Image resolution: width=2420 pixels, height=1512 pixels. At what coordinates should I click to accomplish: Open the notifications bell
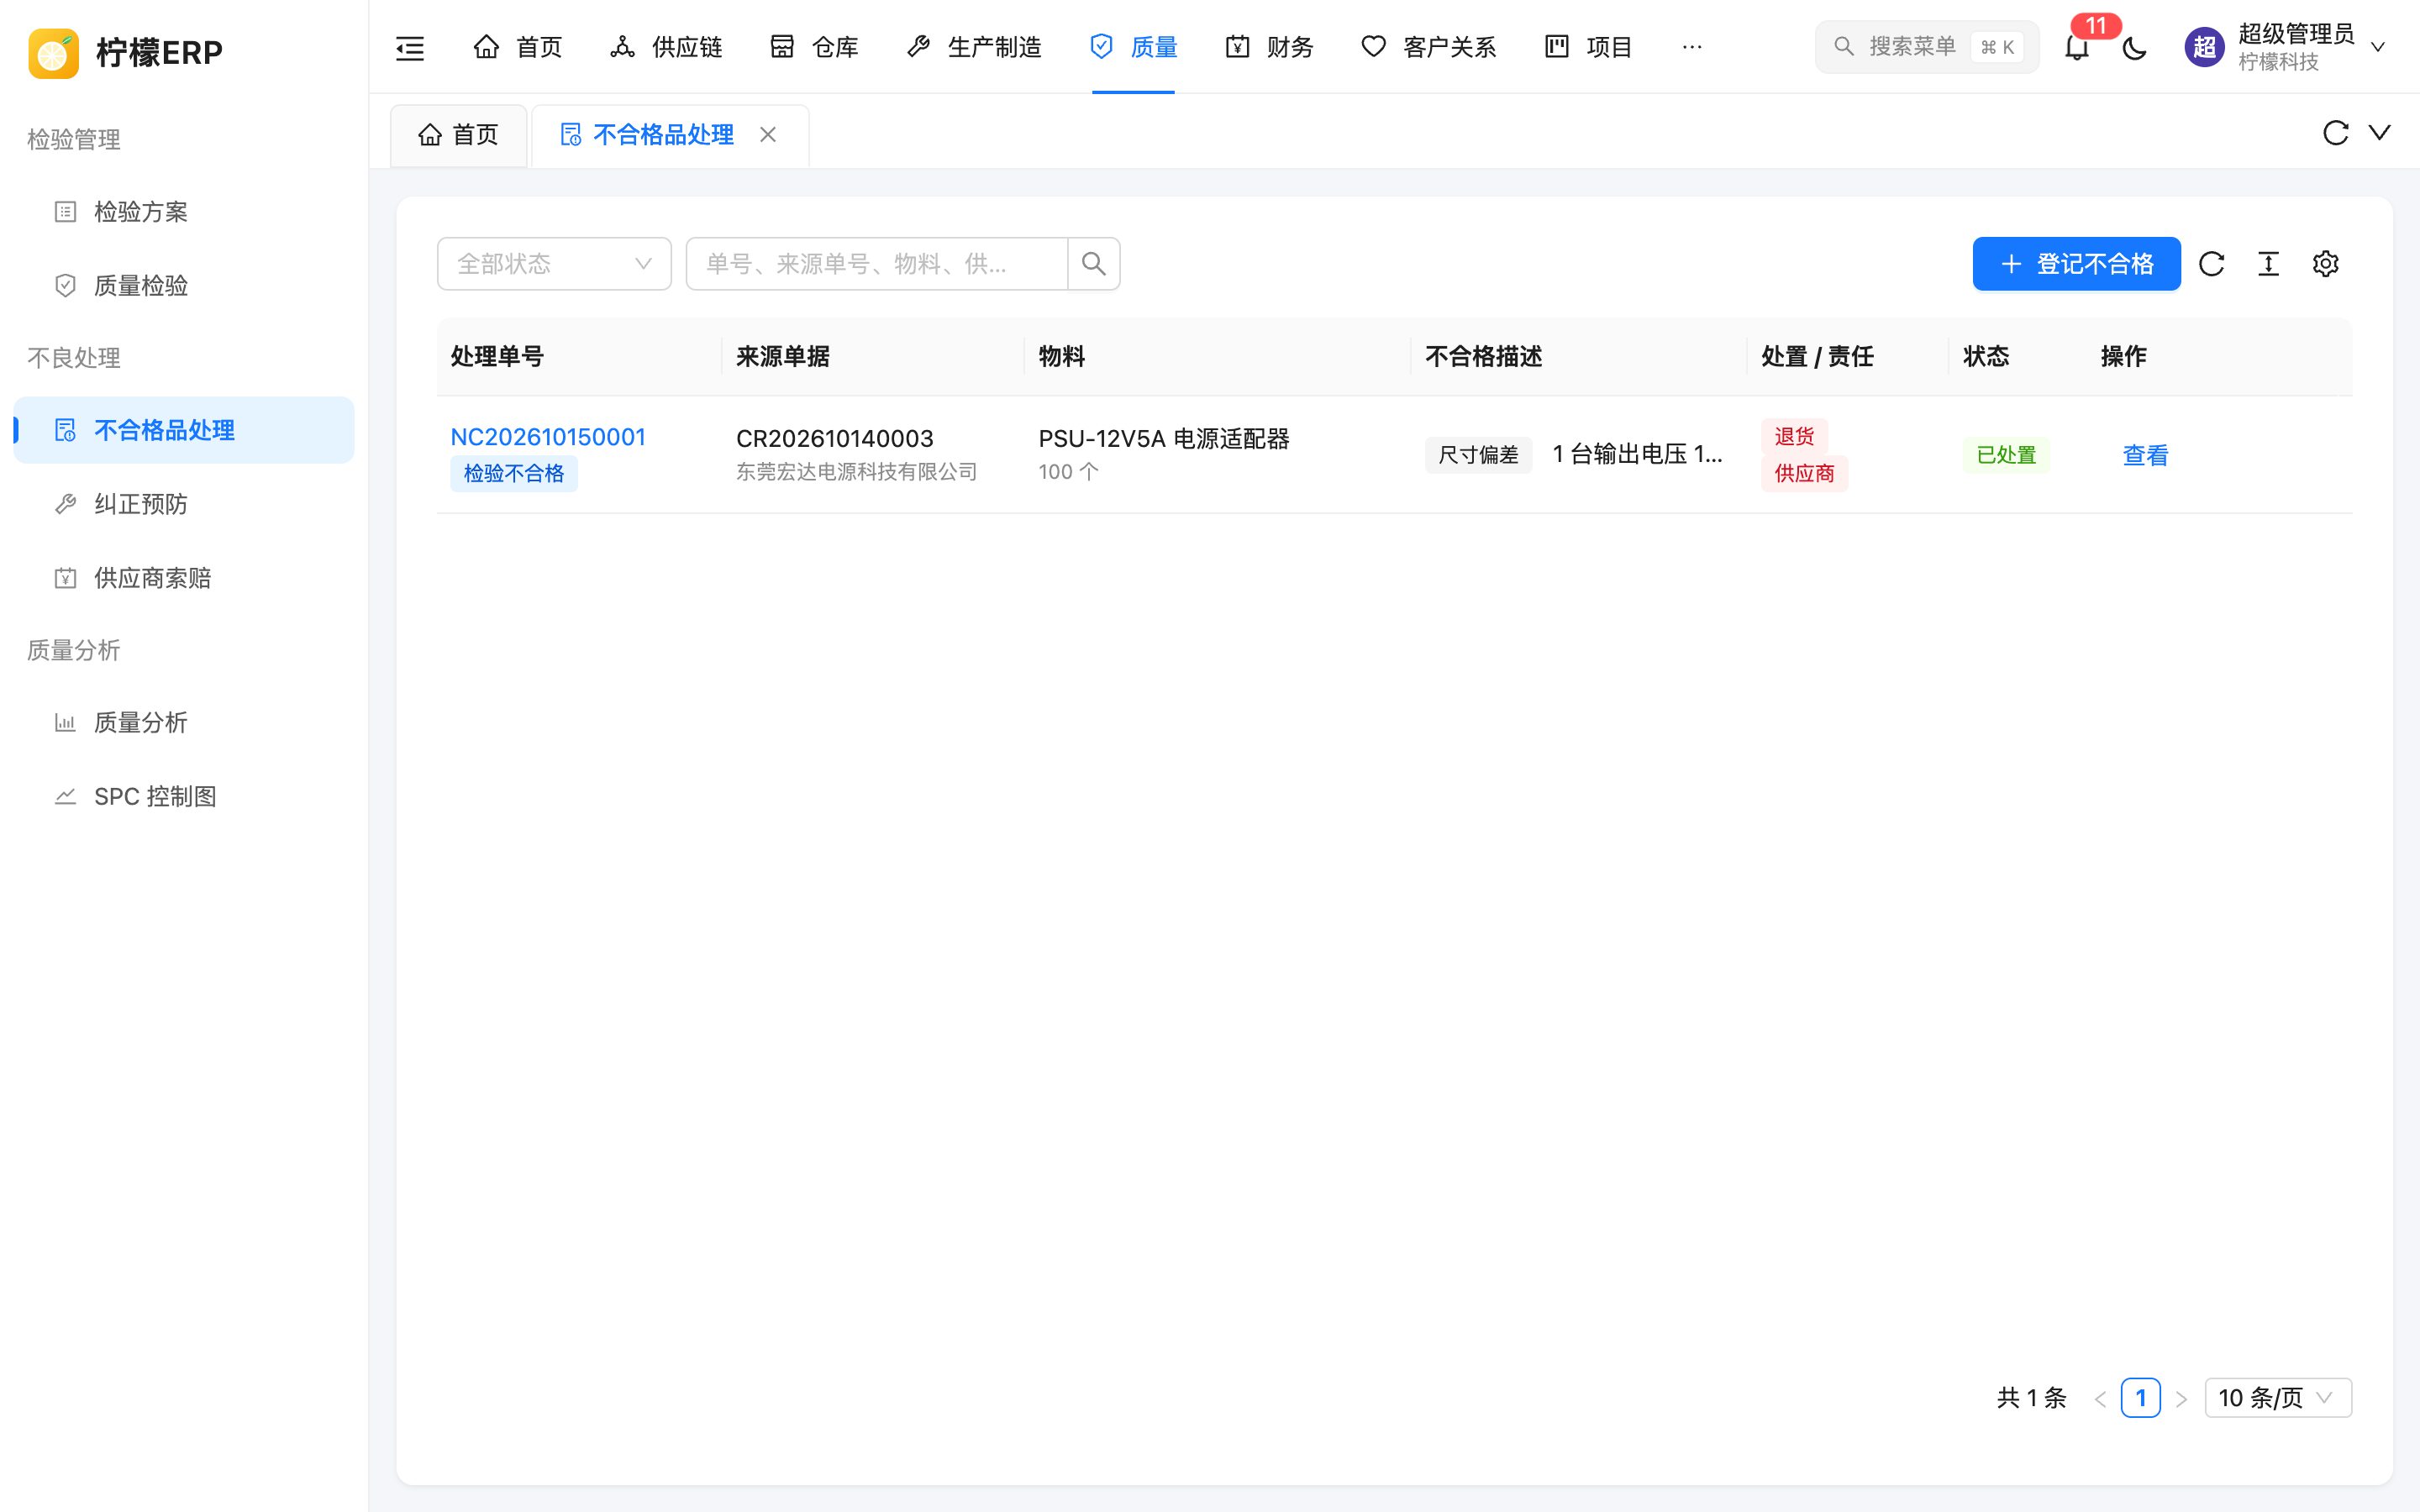(x=2077, y=47)
